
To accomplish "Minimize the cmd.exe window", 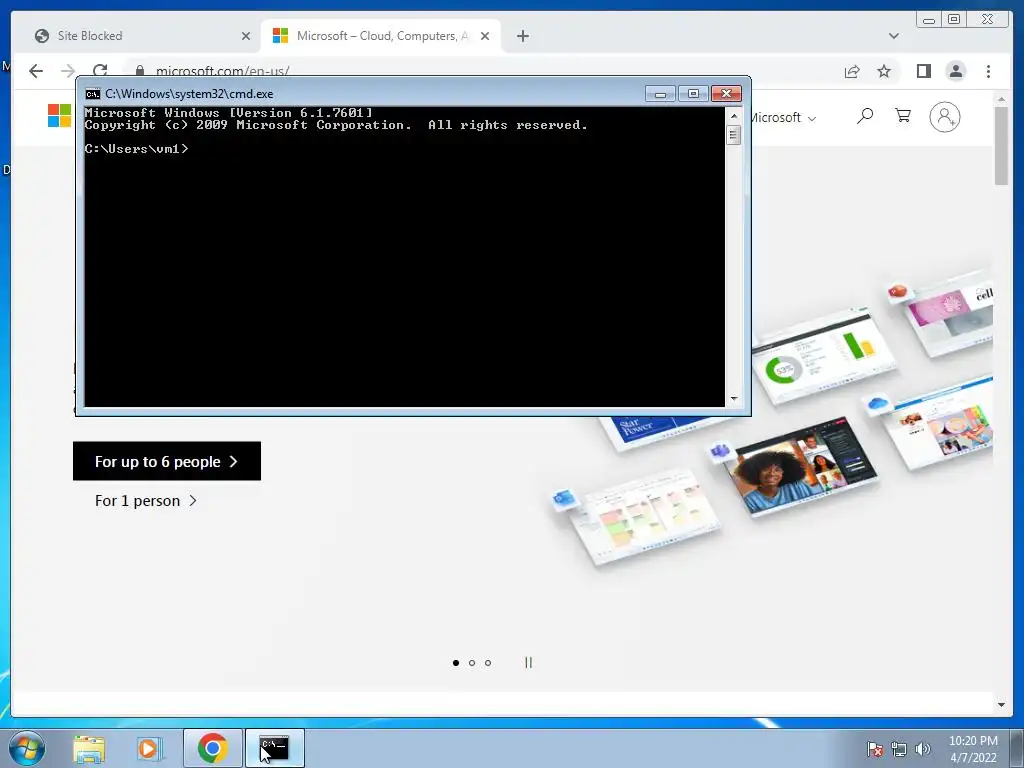I will point(660,94).
